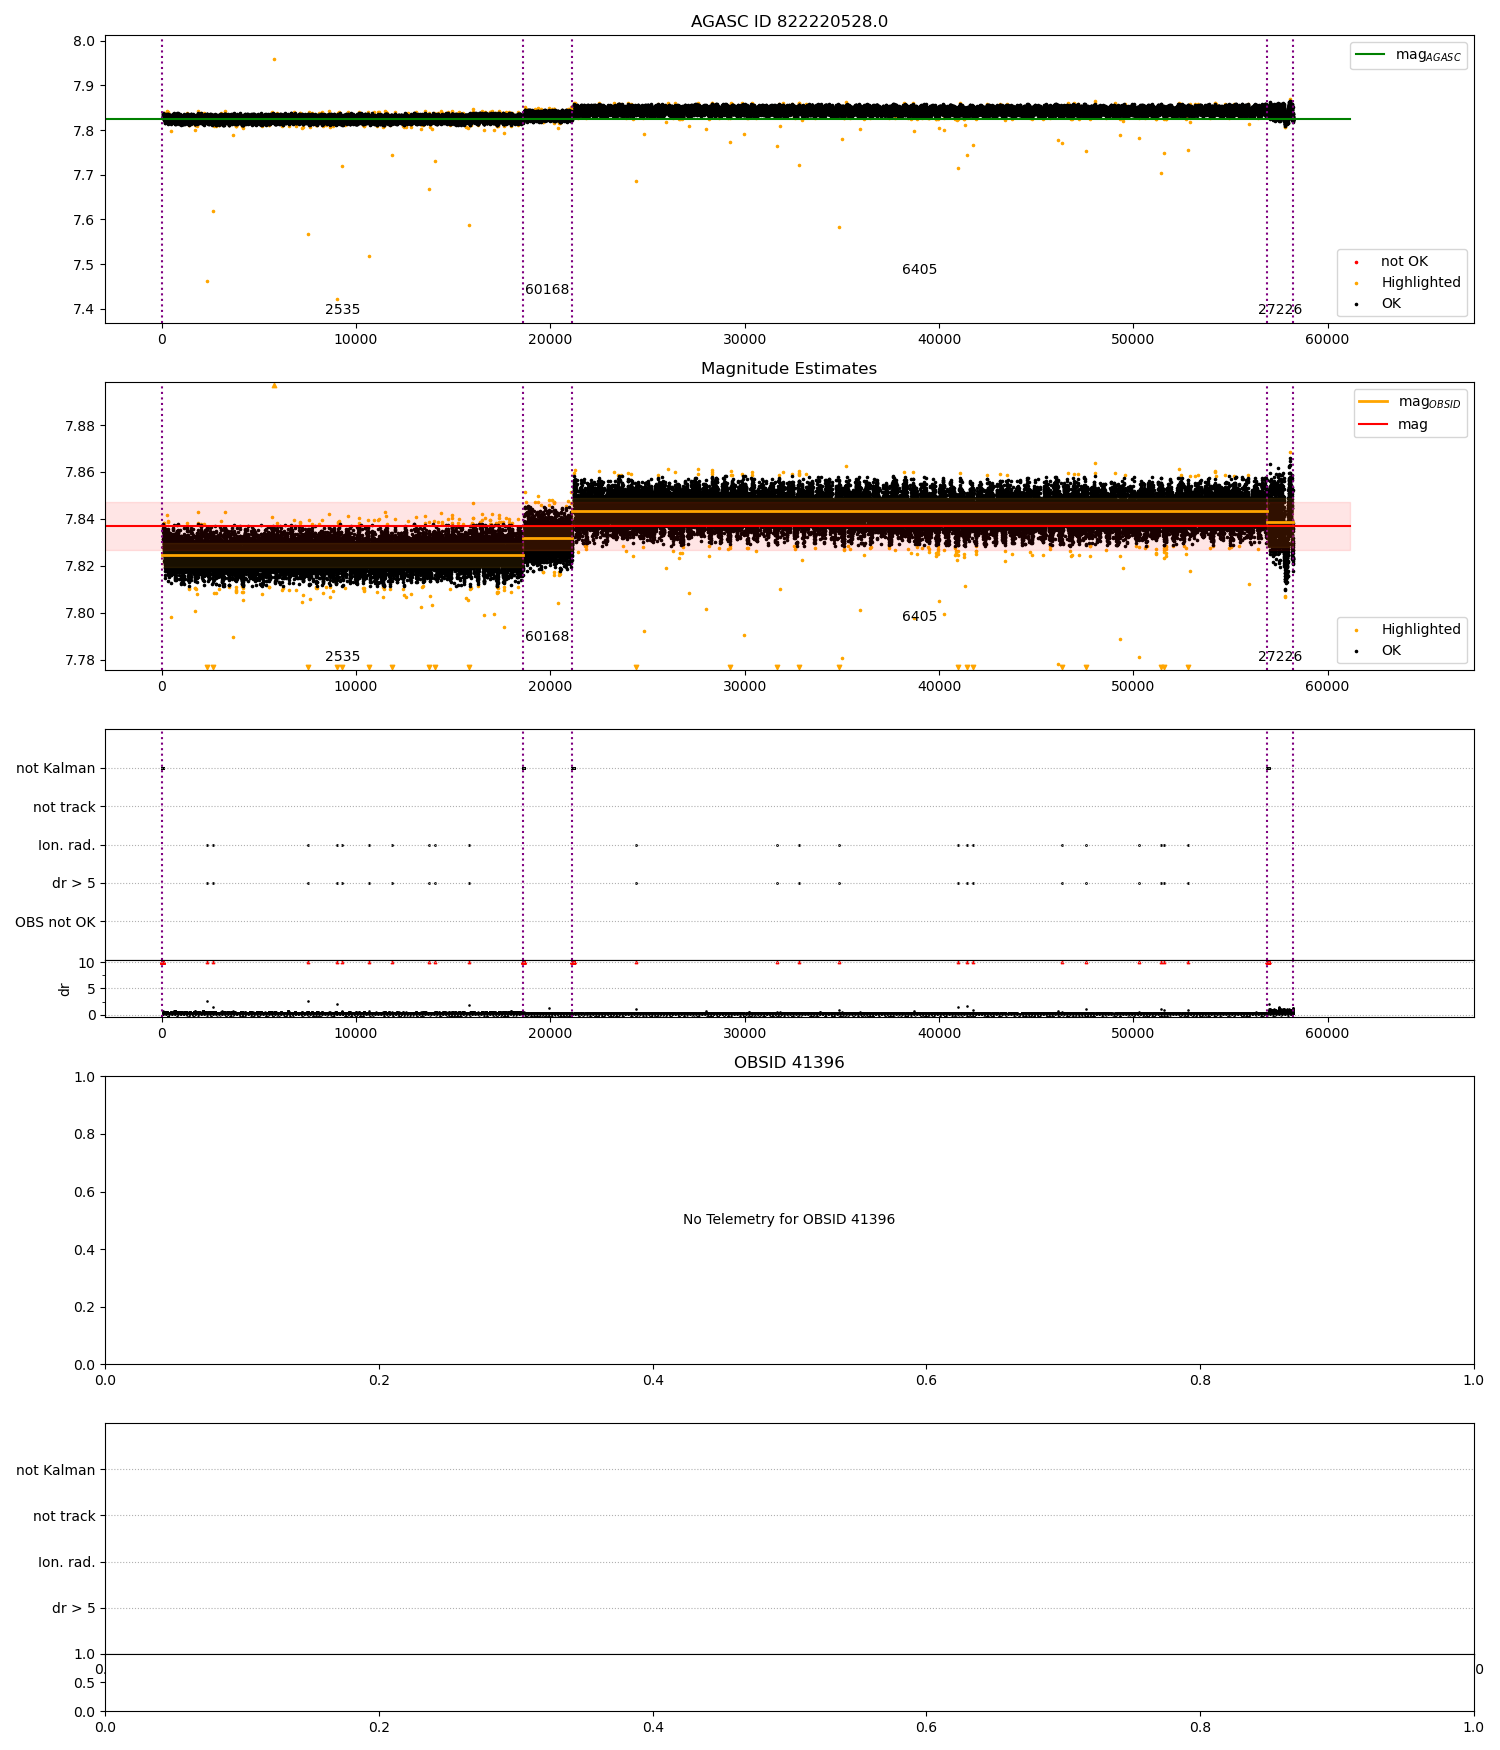Click the 2535 OBSID label in top plot
Image resolution: width=1500 pixels, height=1750 pixels.
click(x=343, y=310)
